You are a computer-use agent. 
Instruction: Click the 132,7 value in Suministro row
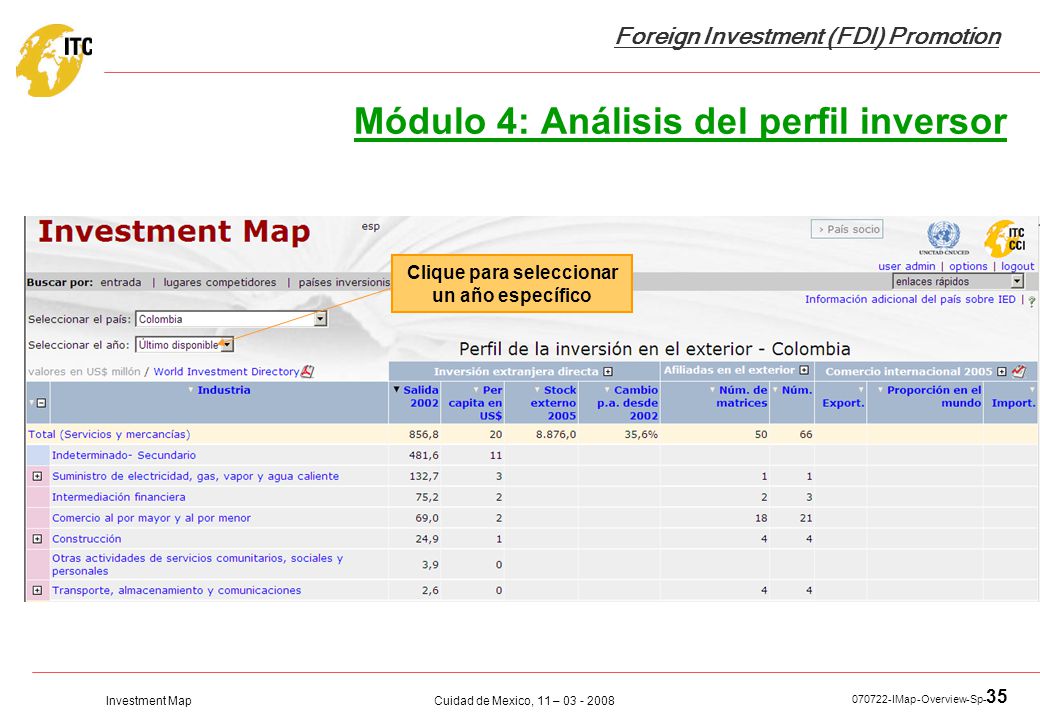pos(424,476)
